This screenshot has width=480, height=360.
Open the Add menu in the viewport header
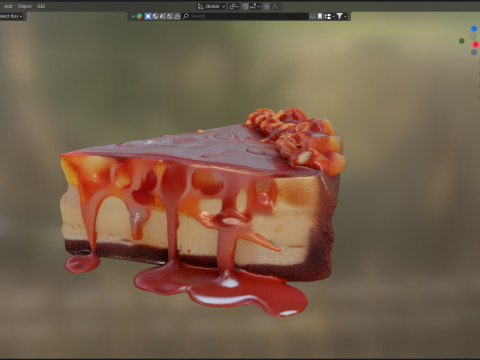pos(8,6)
